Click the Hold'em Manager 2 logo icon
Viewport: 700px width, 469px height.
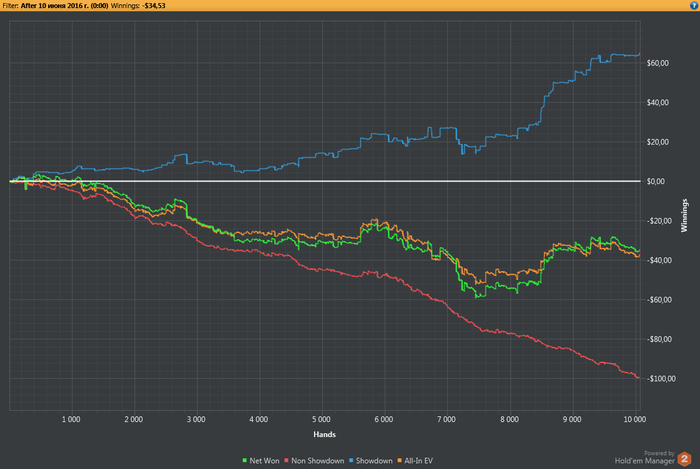point(684,459)
